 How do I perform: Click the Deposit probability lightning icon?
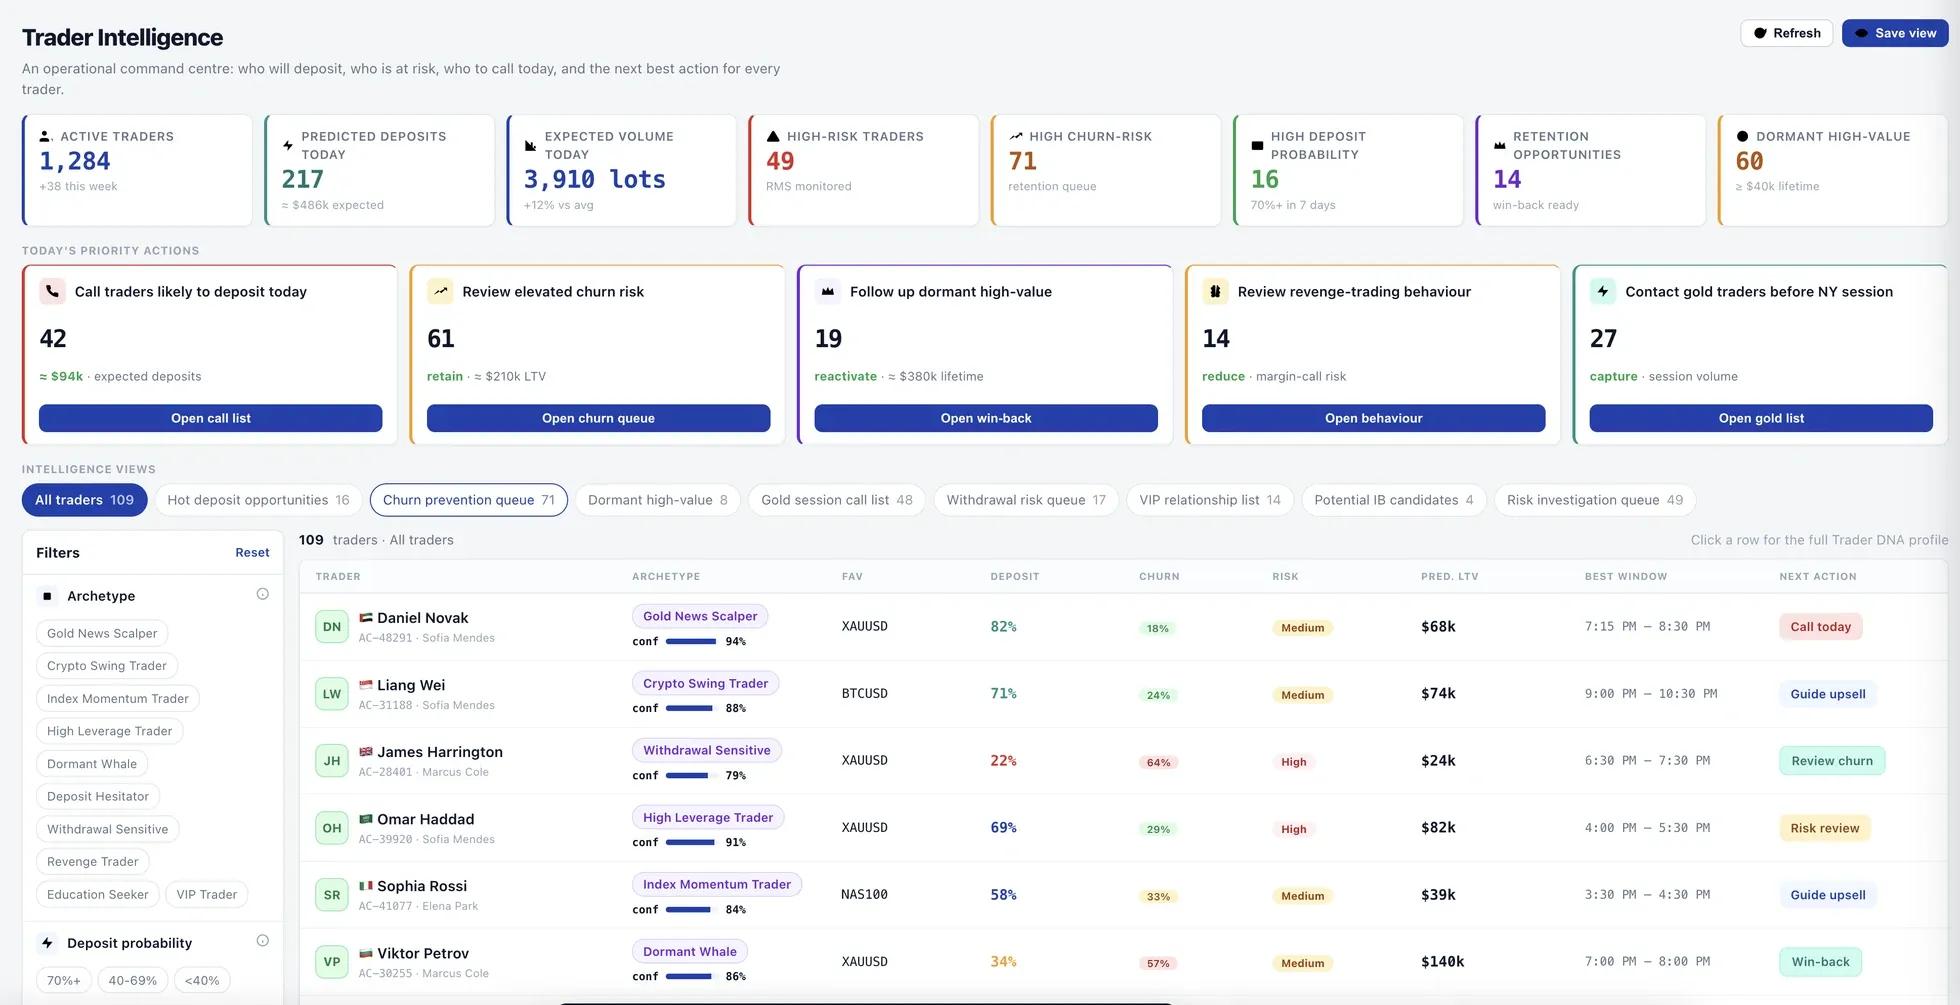pyautogui.click(x=47, y=943)
